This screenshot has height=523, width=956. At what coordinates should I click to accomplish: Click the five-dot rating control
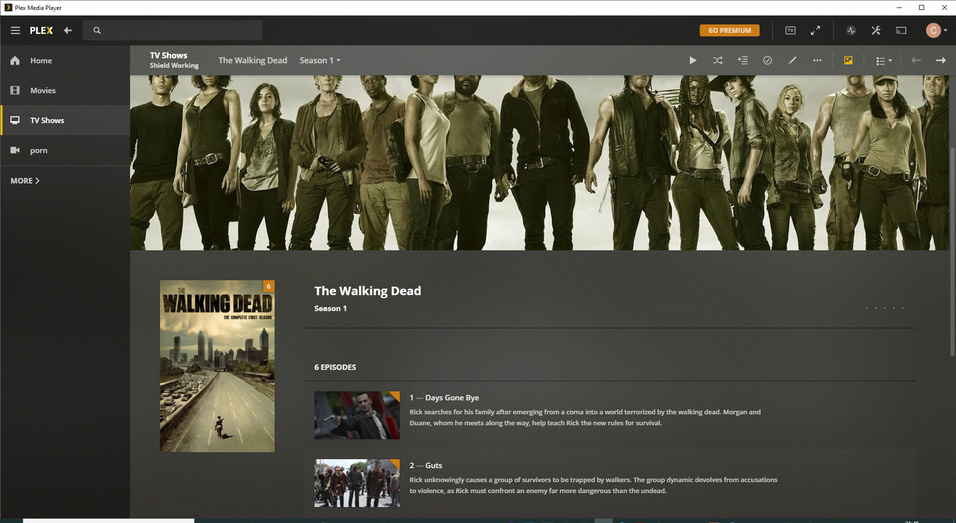[885, 308]
